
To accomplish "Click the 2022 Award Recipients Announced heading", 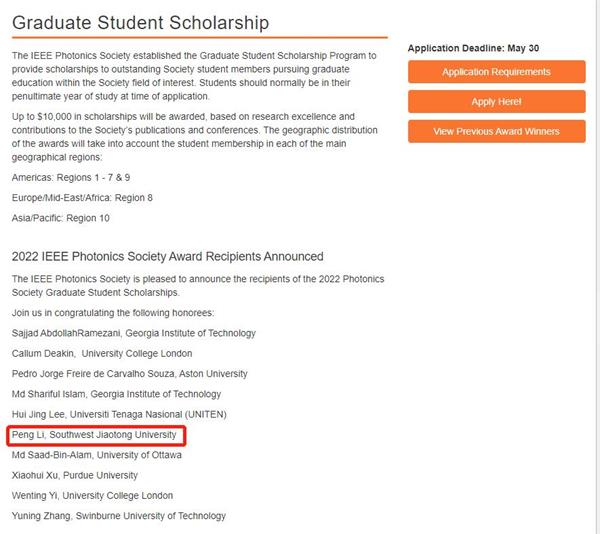I will click(x=167, y=257).
